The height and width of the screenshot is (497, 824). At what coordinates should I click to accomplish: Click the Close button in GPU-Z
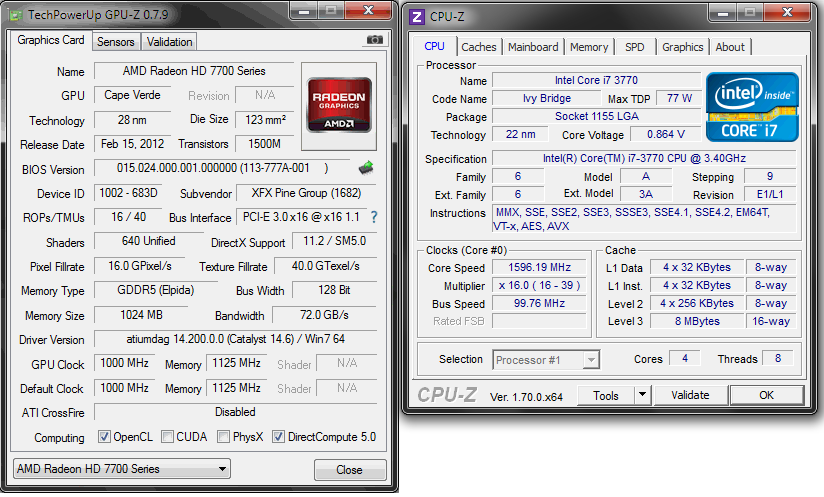pos(349,470)
